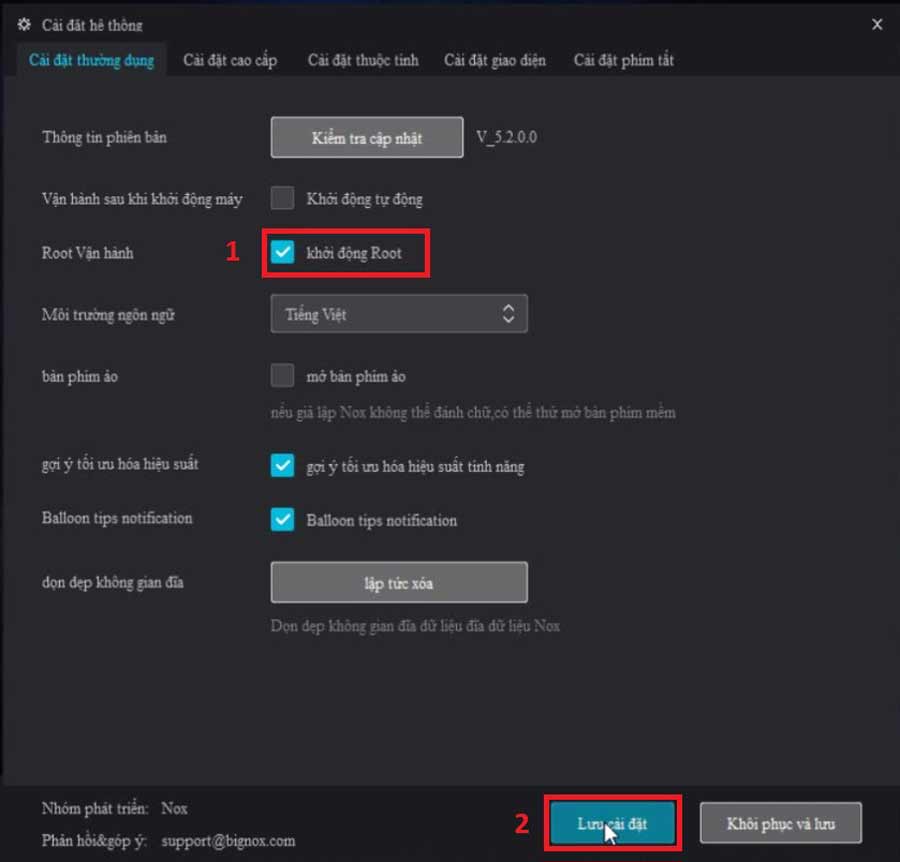Disable gợi ý tối ưu hóa hiệu suất checkbox
This screenshot has height=862, width=900.
283,465
